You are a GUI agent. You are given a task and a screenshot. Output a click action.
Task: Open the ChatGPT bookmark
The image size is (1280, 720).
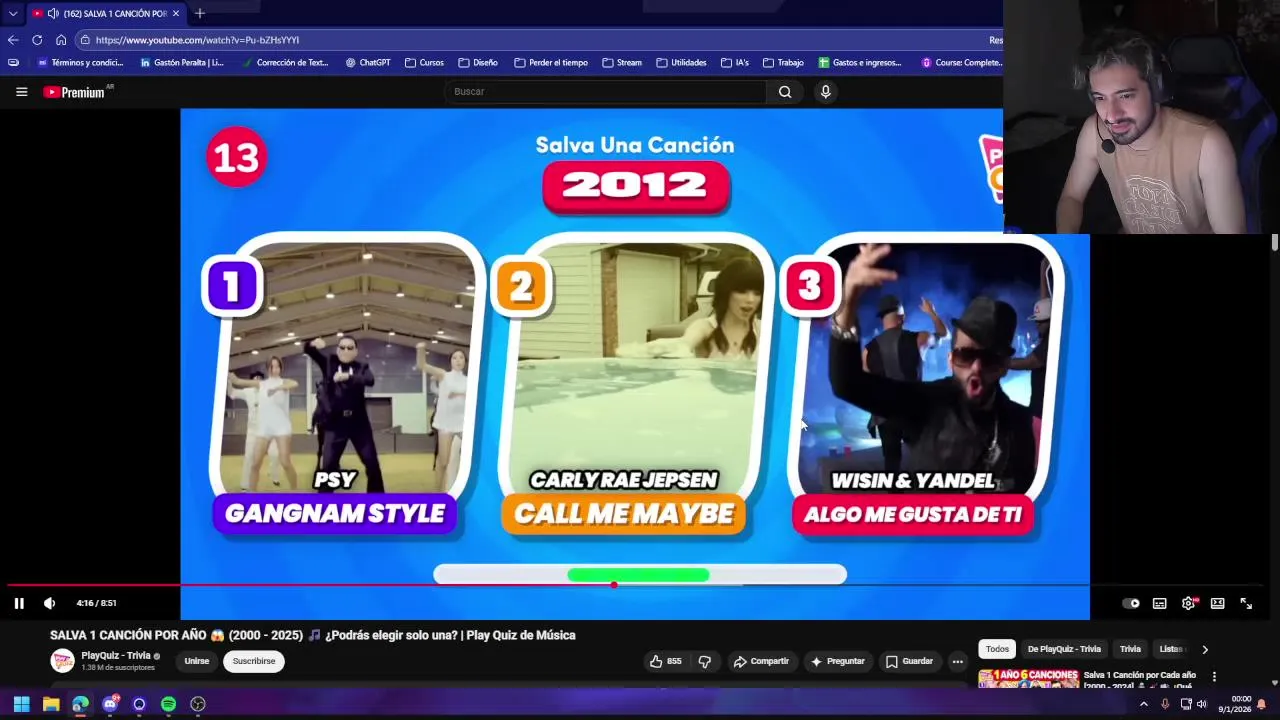[x=368, y=63]
